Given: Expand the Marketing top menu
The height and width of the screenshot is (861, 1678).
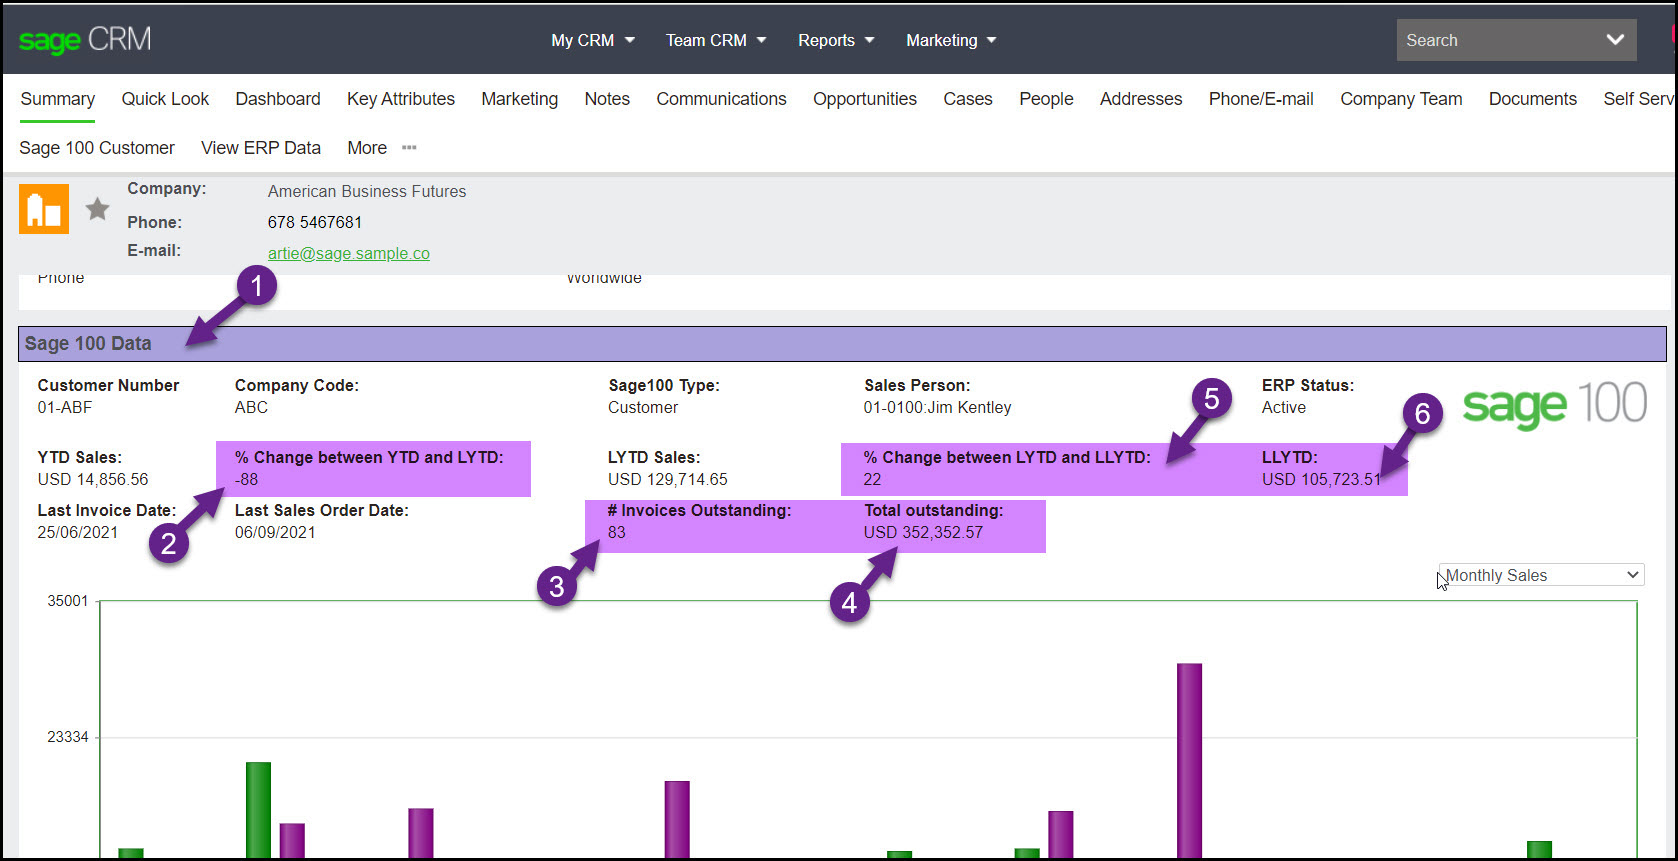Looking at the screenshot, I should (951, 40).
